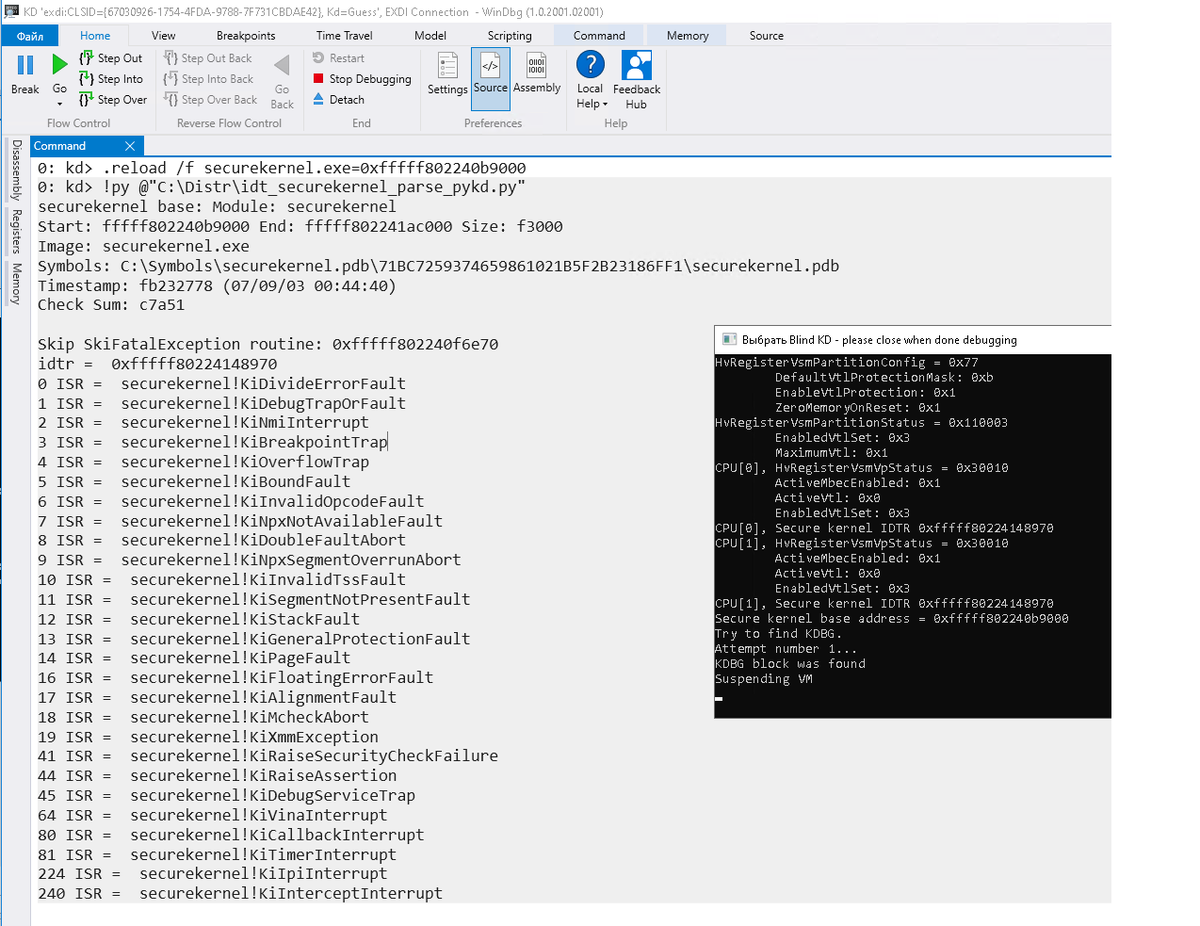Switch to the Memory ribbon tab
This screenshot has height=926, width=1200.
(688, 36)
